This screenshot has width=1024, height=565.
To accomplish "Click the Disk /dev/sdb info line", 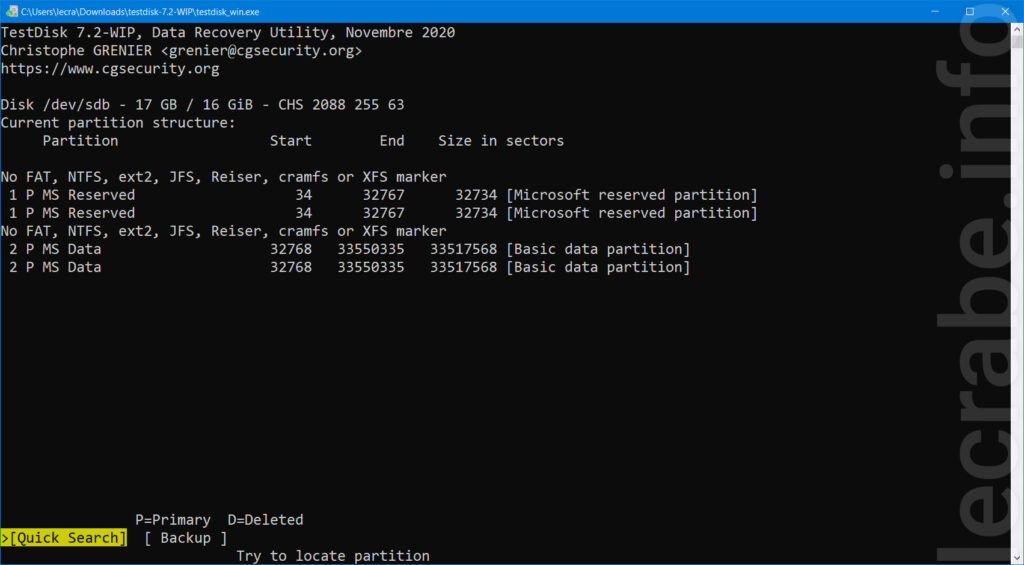I will (x=202, y=105).
